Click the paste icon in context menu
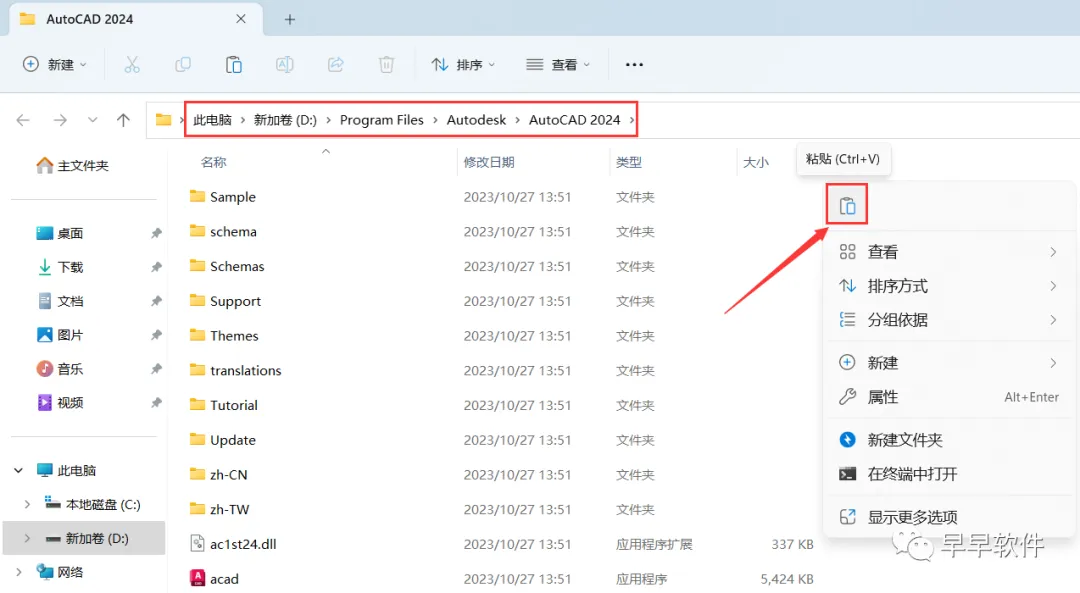This screenshot has height=593, width=1080. [847, 205]
